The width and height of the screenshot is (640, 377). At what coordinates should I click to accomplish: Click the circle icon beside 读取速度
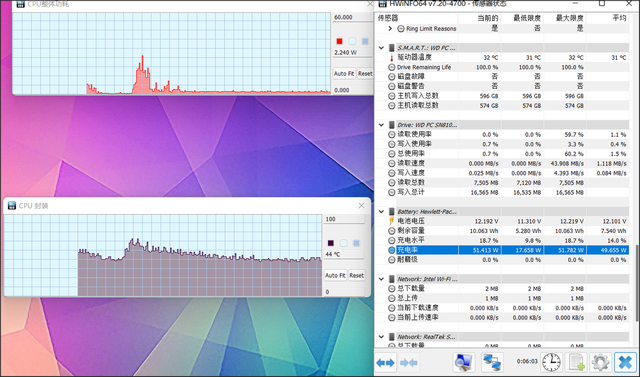(x=391, y=163)
